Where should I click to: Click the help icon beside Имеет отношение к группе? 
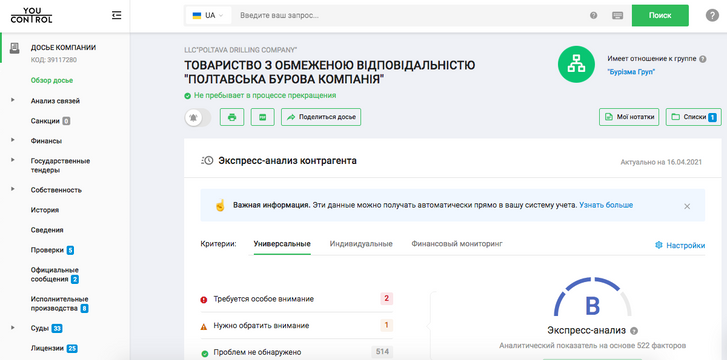pyautogui.click(x=703, y=59)
